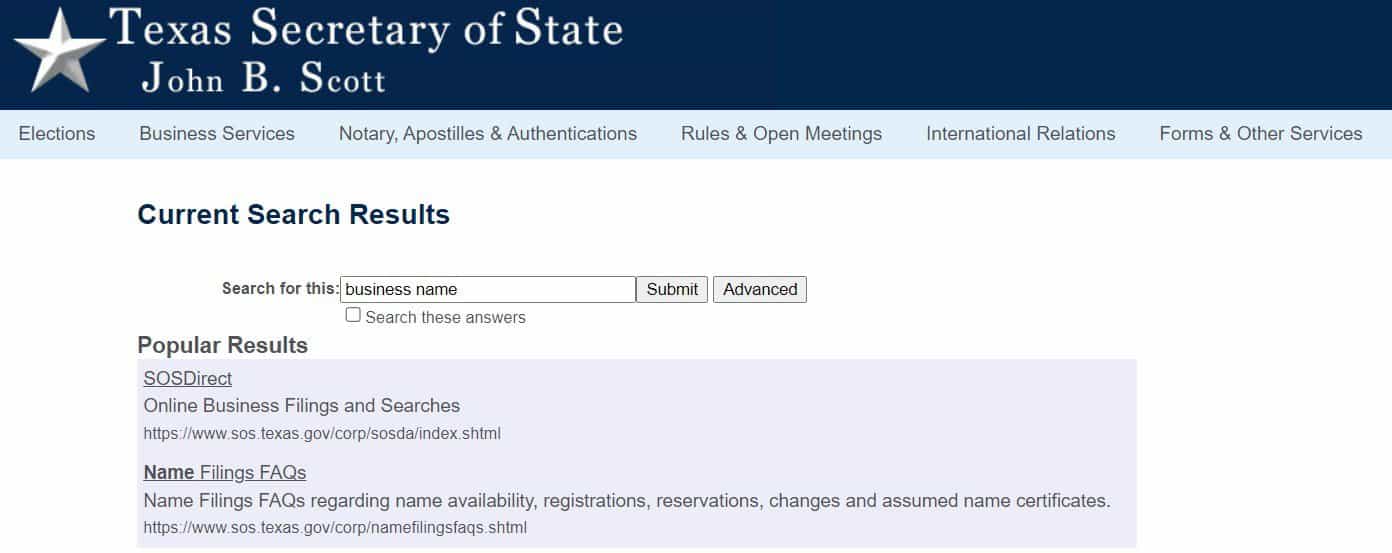Select Notary, Apostilles & Authentications in the navigation
1392x553 pixels.
[488, 134]
